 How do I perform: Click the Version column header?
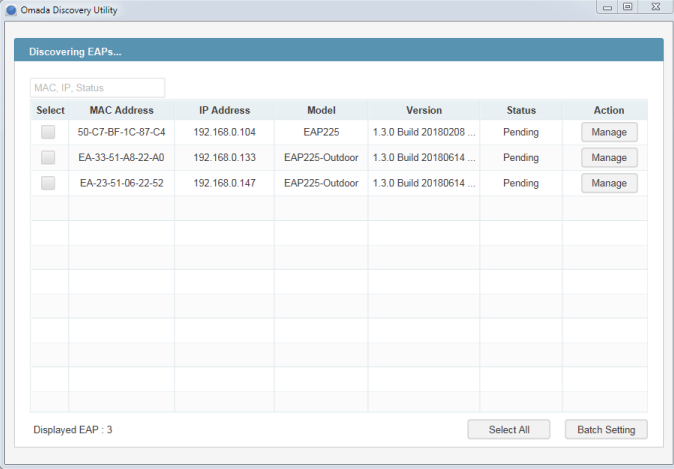[x=424, y=110]
